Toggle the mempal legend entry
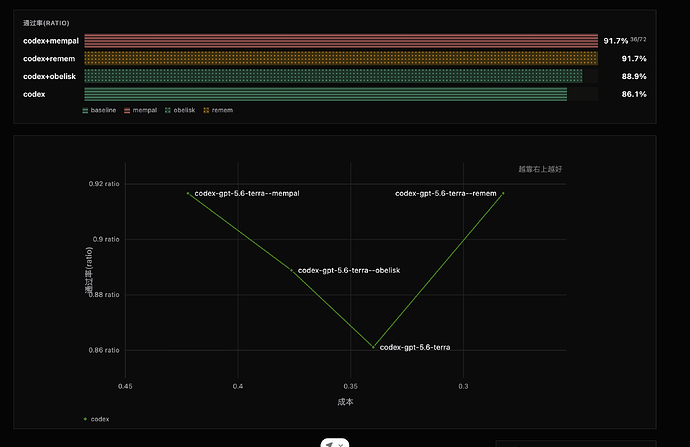690x447 pixels. coord(141,110)
